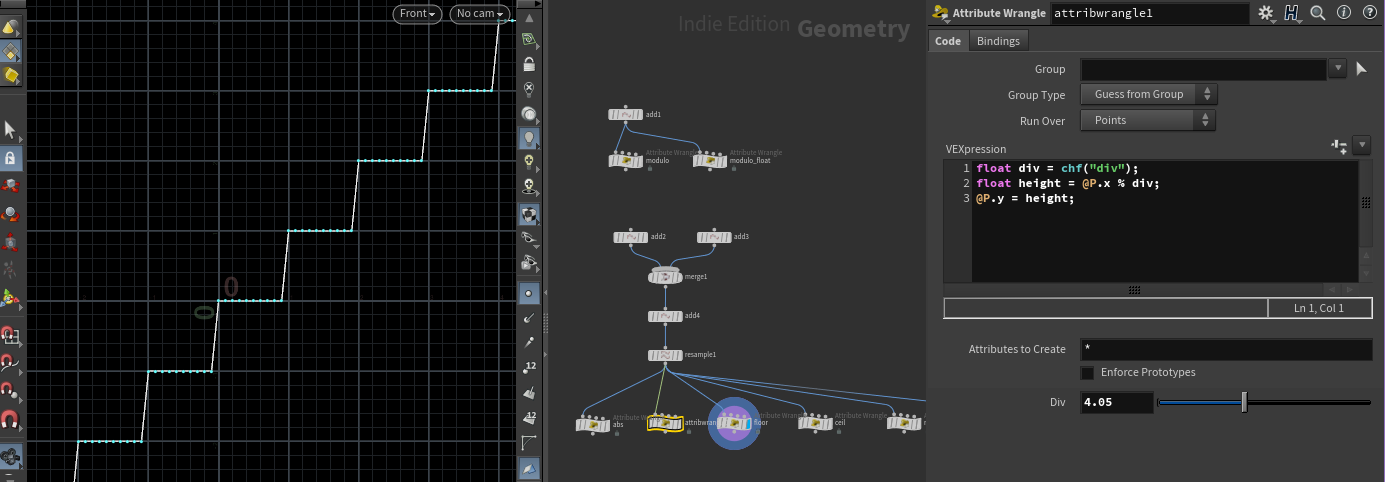The width and height of the screenshot is (1385, 482).
Task: Click inside the VEXpression code editor
Action: click(x=1165, y=221)
